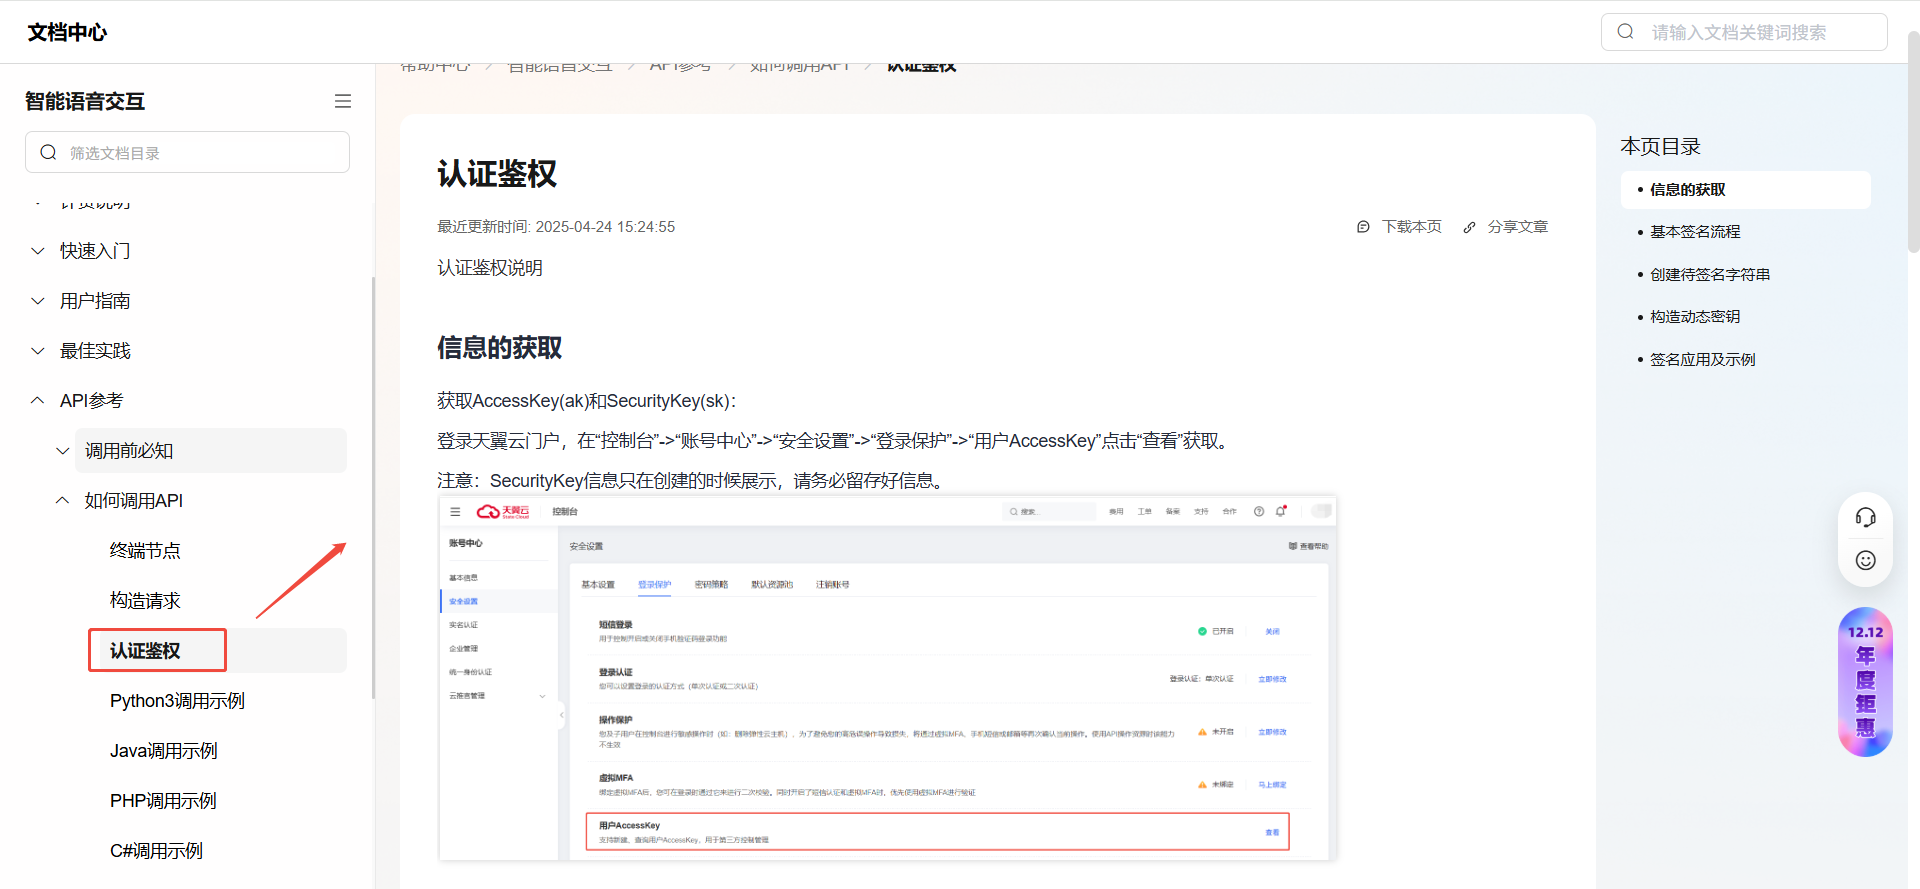The width and height of the screenshot is (1920, 889).
Task: Open the 12.12 annual promotion banner
Action: tap(1866, 682)
